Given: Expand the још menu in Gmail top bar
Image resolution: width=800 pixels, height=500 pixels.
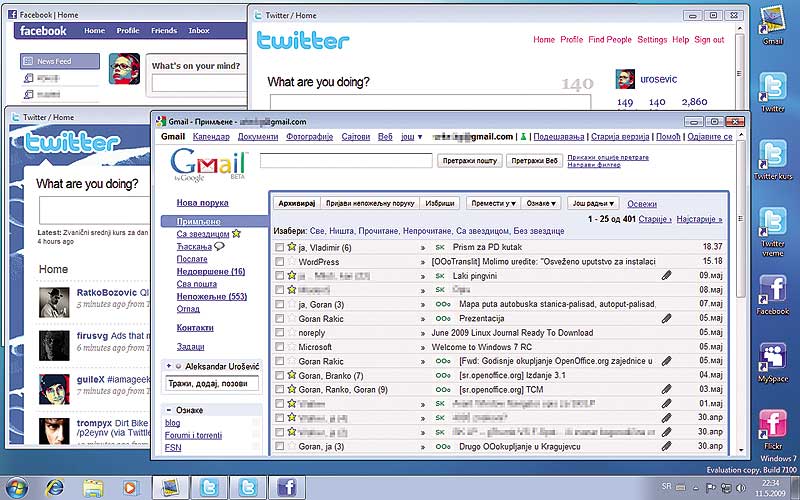Looking at the screenshot, I should coord(412,137).
